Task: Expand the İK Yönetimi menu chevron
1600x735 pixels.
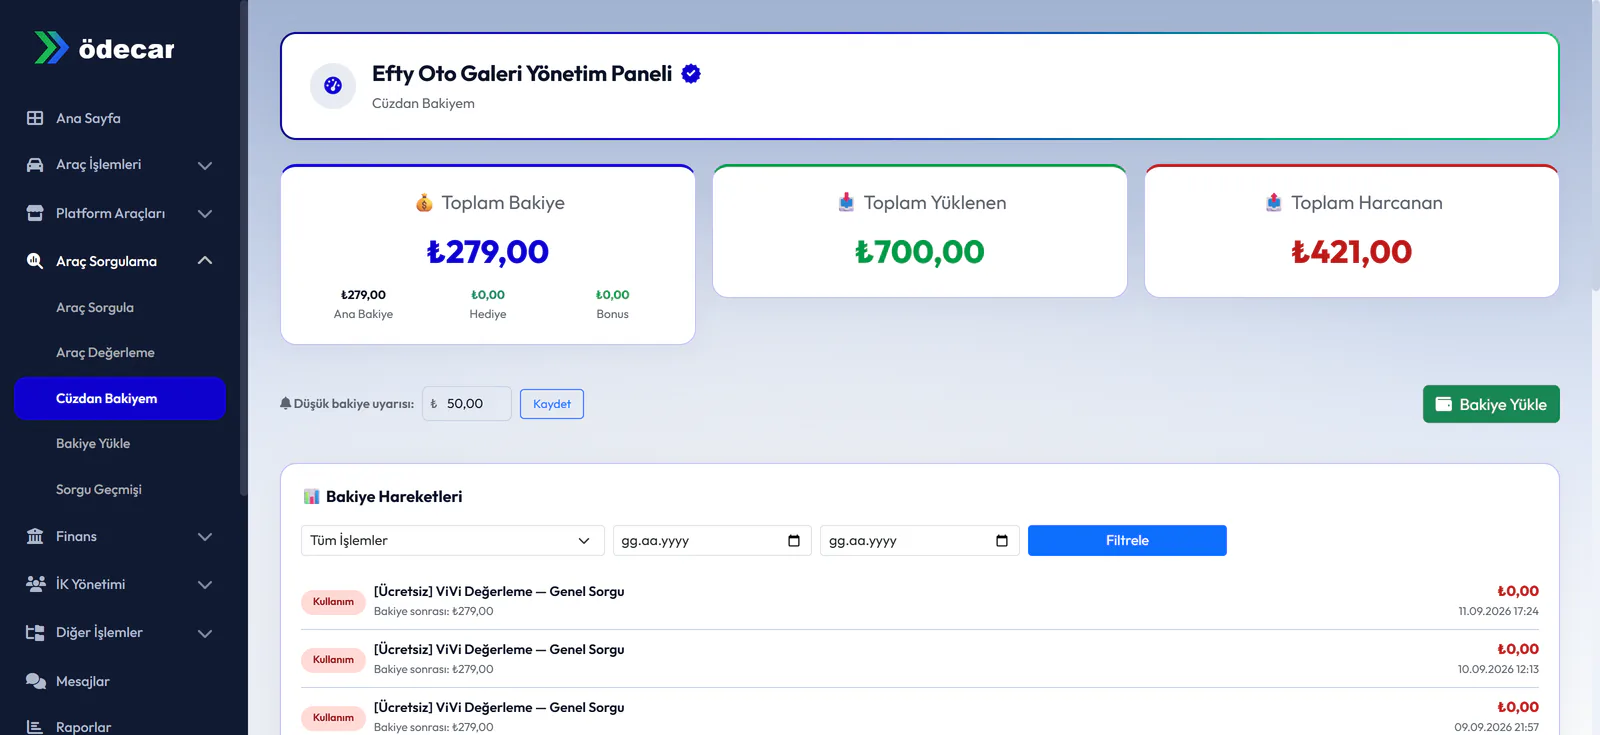Action: pyautogui.click(x=205, y=585)
